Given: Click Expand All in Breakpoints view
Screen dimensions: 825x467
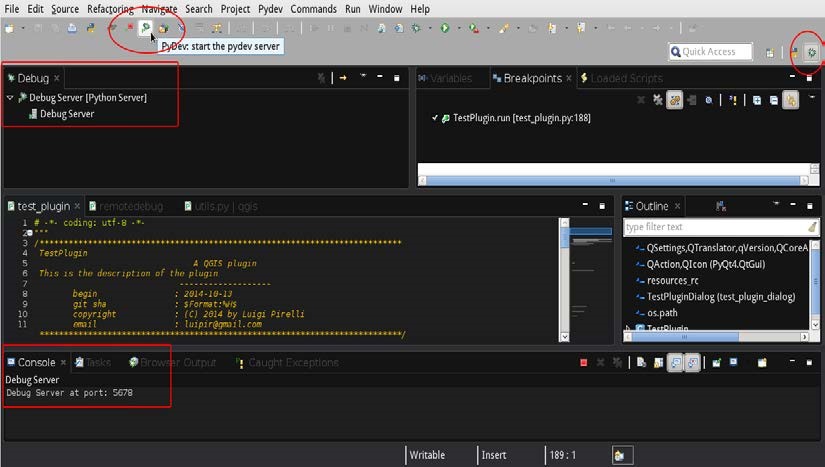Looking at the screenshot, I should tap(757, 100).
